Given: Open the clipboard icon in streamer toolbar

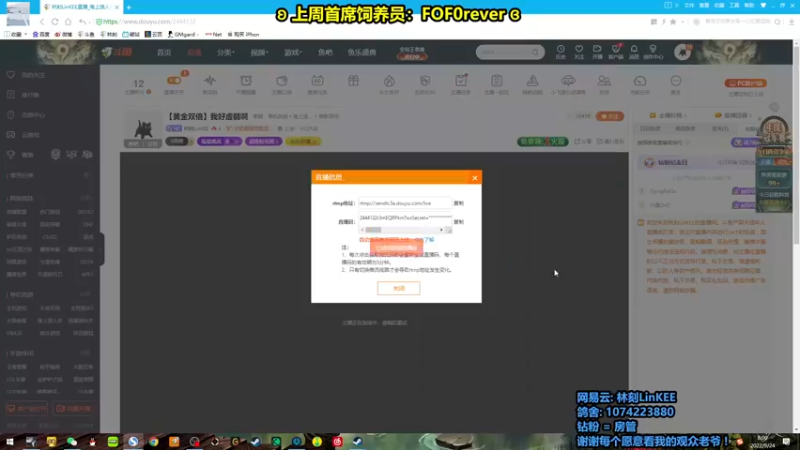Looking at the screenshot, I should (496, 81).
